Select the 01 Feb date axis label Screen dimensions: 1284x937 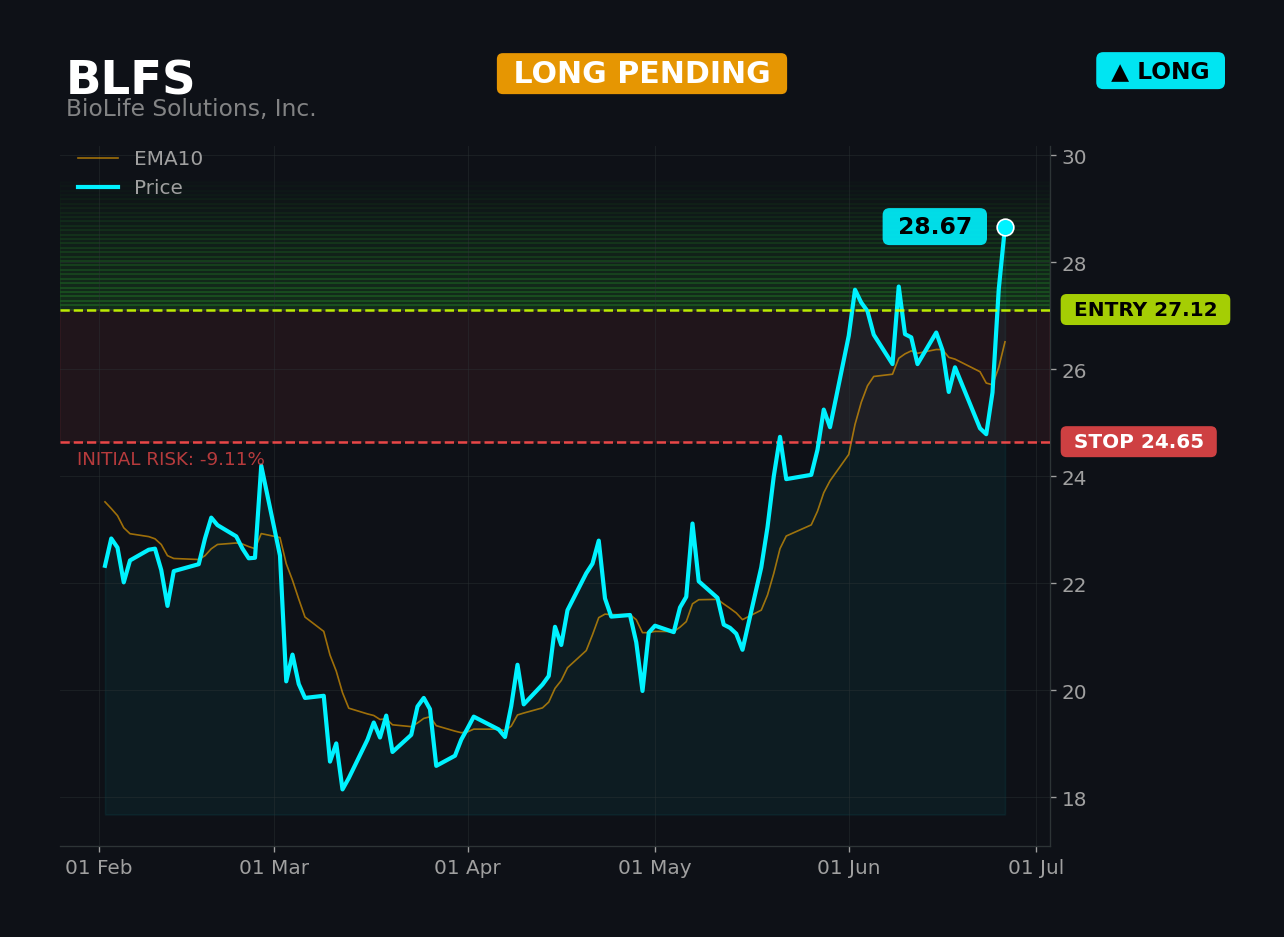pos(99,868)
